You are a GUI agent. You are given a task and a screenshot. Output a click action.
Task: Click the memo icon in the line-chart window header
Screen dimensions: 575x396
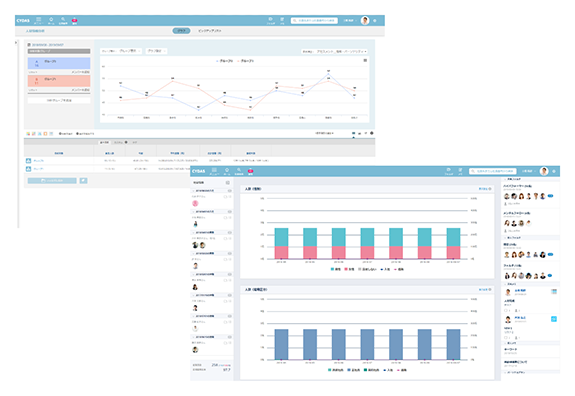click(282, 20)
